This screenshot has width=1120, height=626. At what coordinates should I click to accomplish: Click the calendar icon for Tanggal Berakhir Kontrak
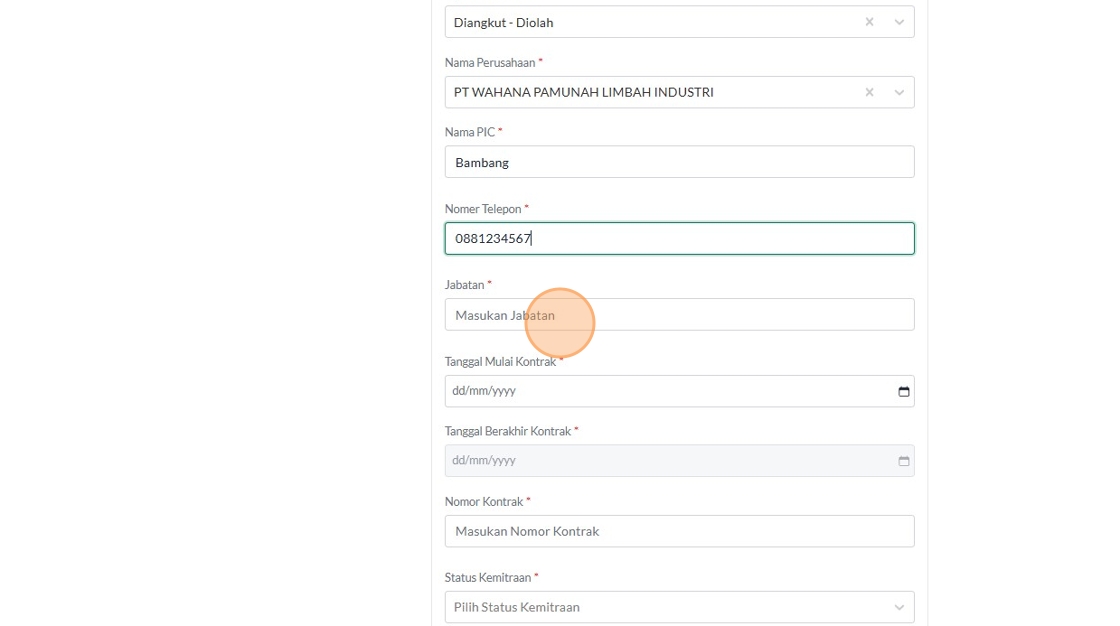click(x=904, y=461)
